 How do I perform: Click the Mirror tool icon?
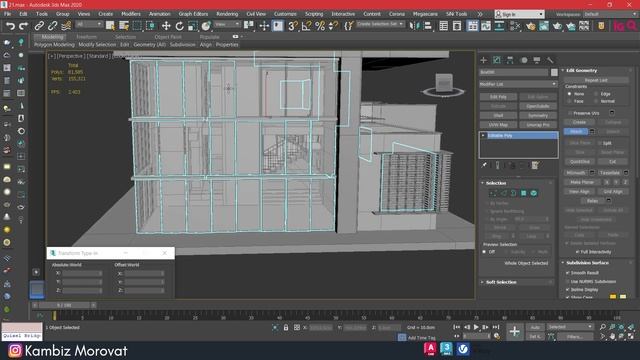coord(414,26)
